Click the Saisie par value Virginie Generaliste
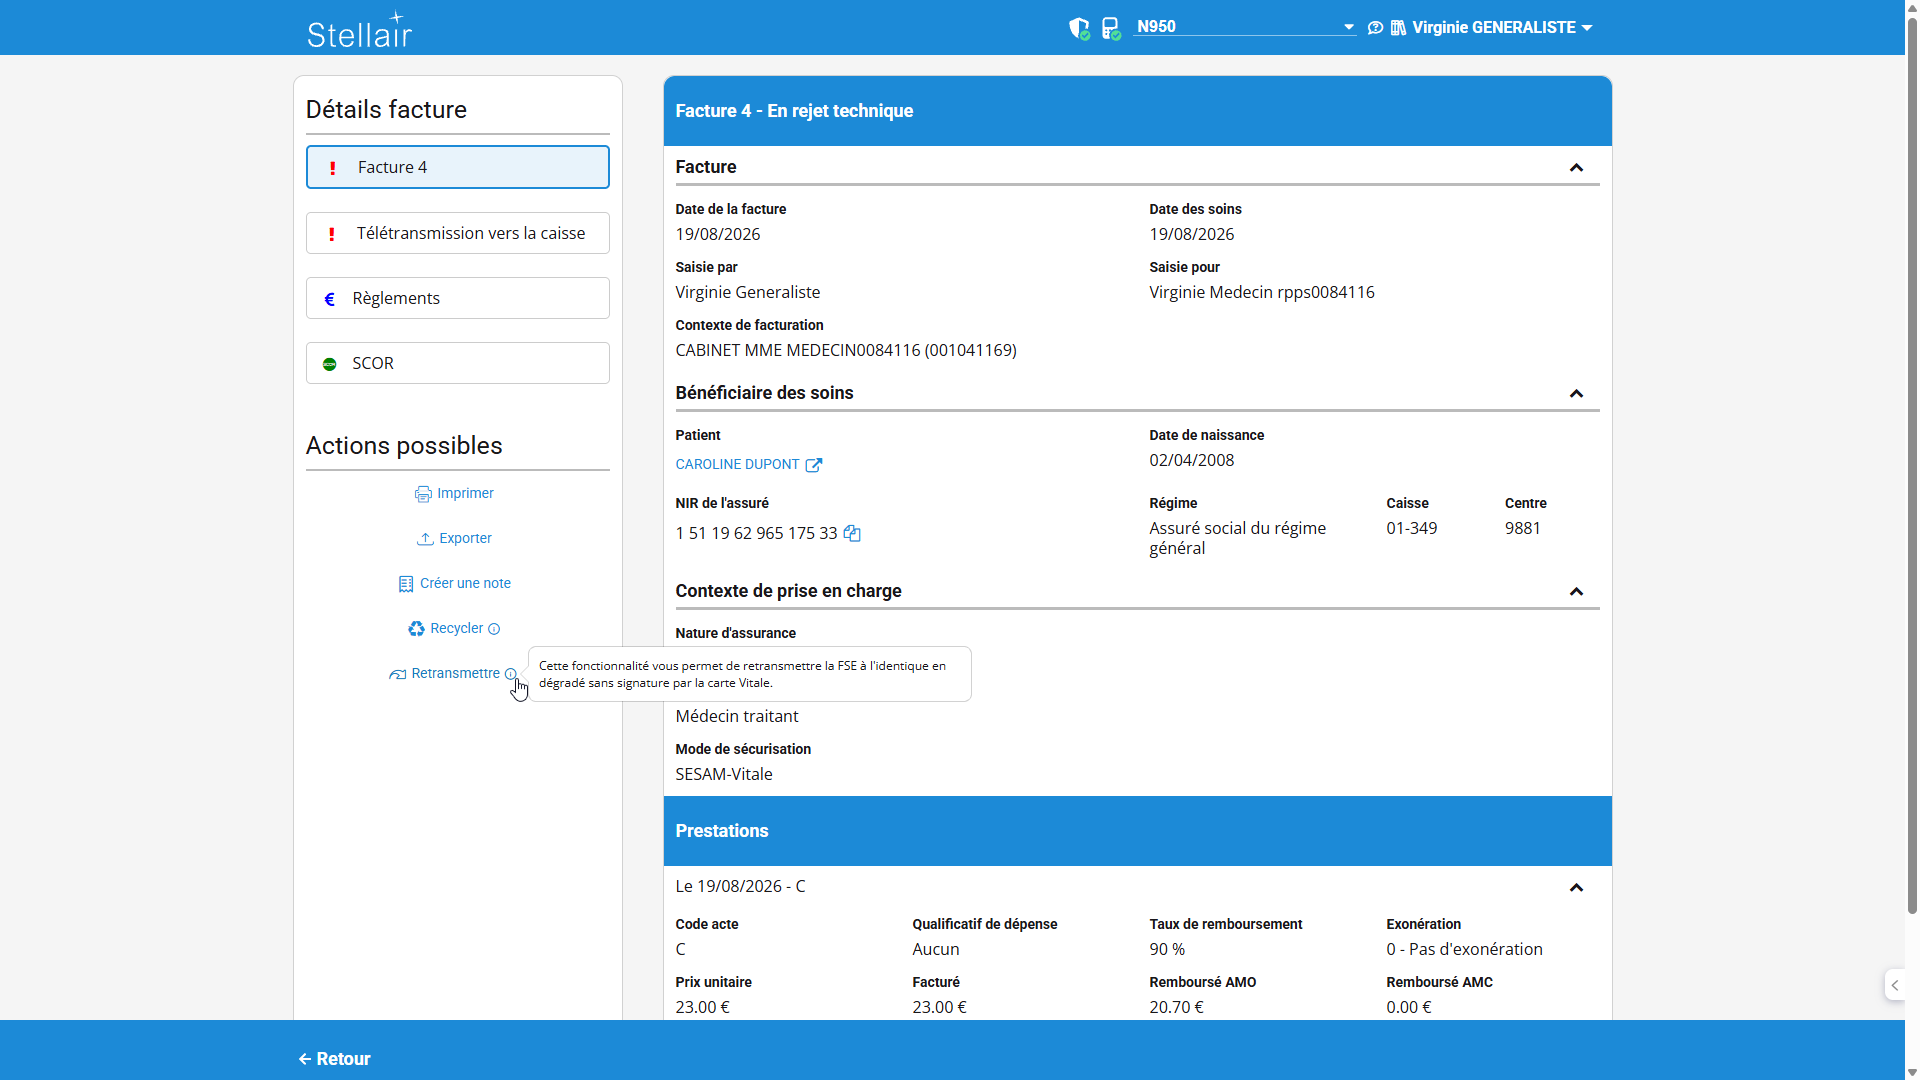Viewport: 1920px width, 1080px height. tap(748, 292)
